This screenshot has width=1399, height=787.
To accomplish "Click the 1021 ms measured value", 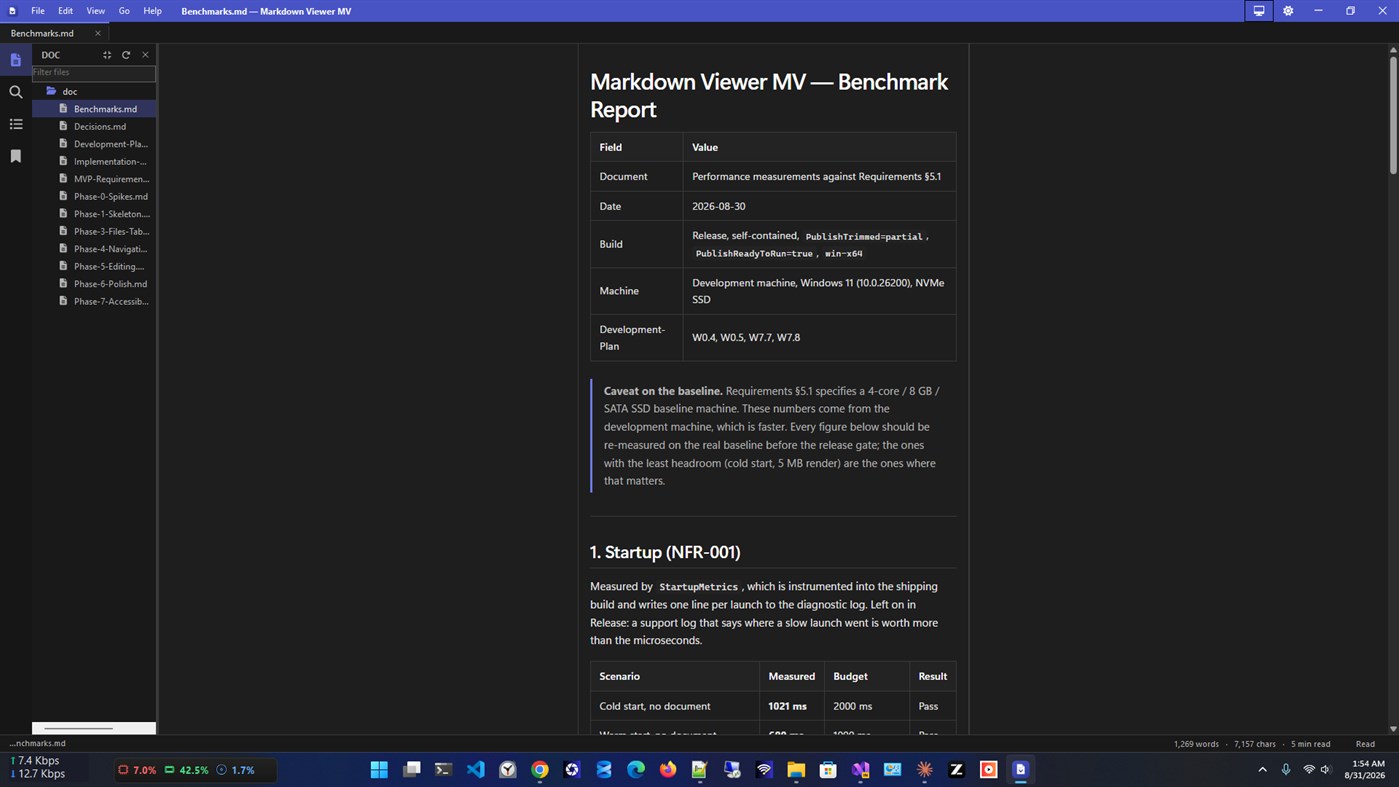I will point(787,706).
